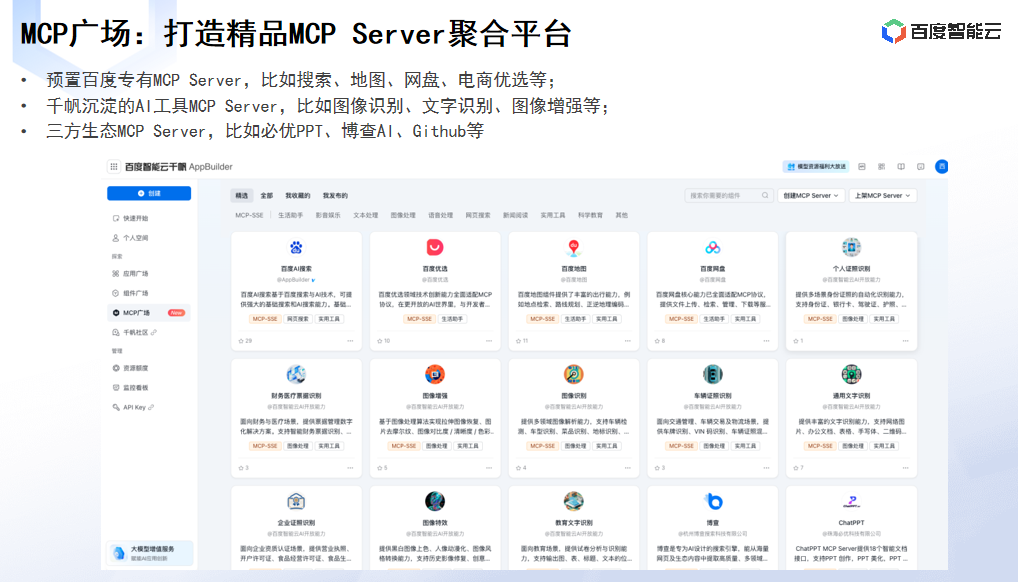Switch to the 全部 tab

pyautogui.click(x=266, y=195)
